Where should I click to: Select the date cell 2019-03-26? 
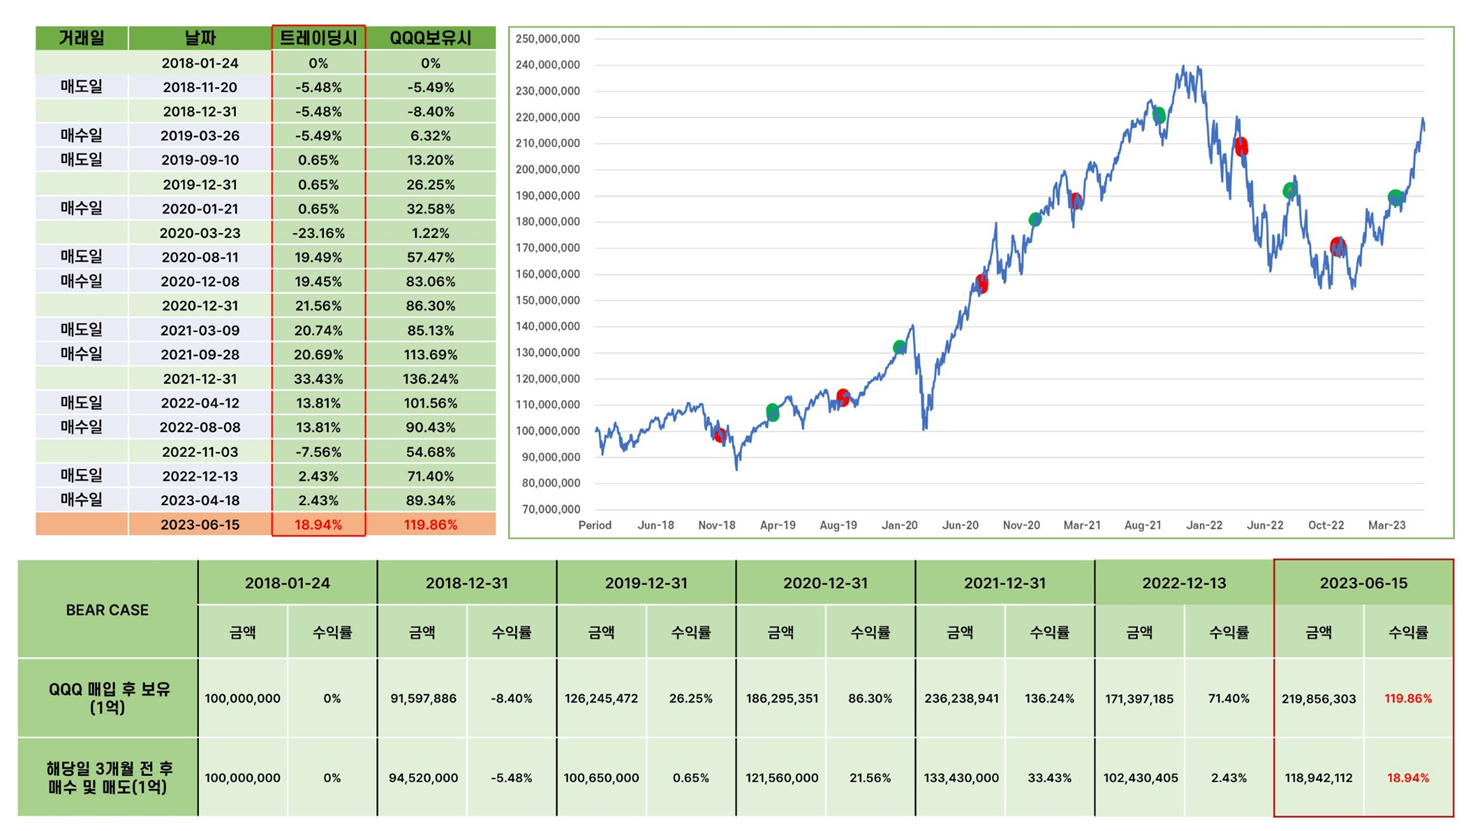point(200,135)
